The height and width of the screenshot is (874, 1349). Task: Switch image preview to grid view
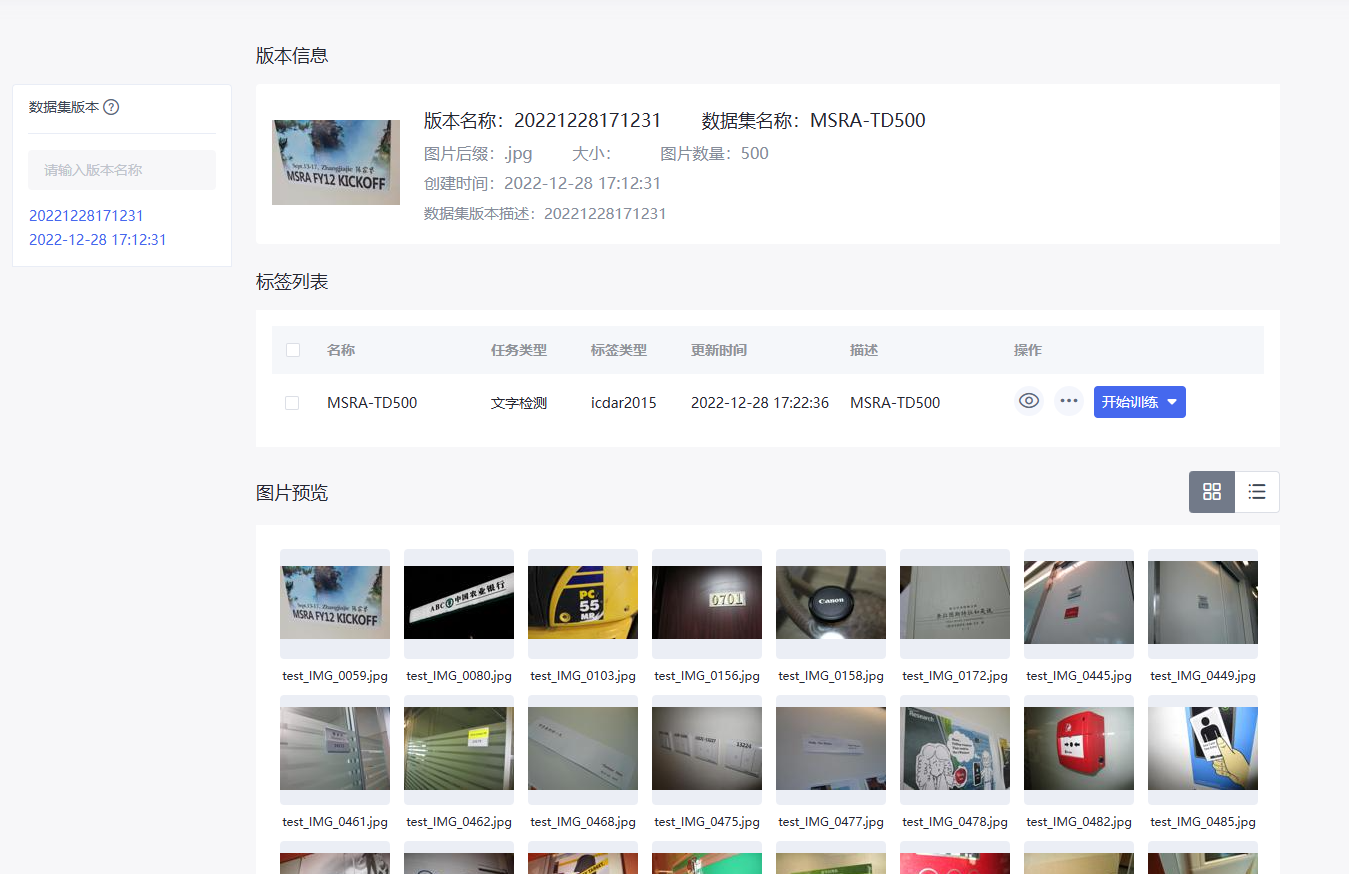(1212, 492)
